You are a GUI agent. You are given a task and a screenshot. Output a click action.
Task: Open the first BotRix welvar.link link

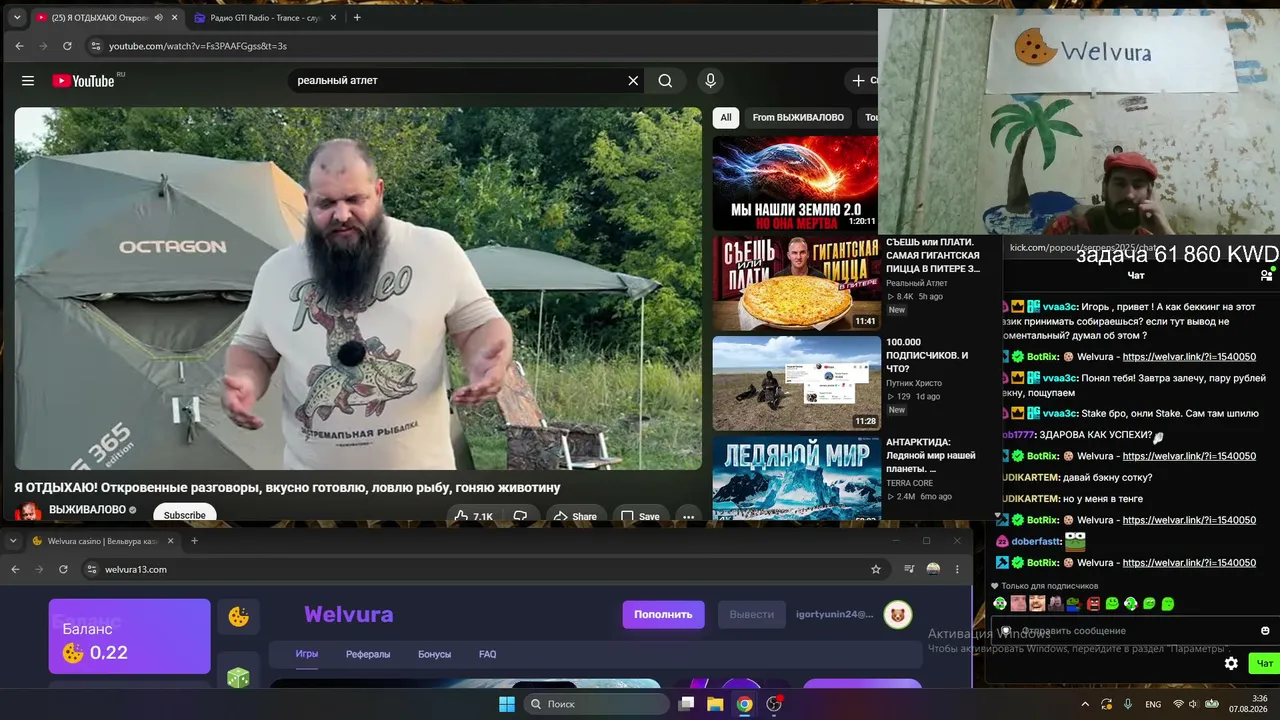point(1189,357)
